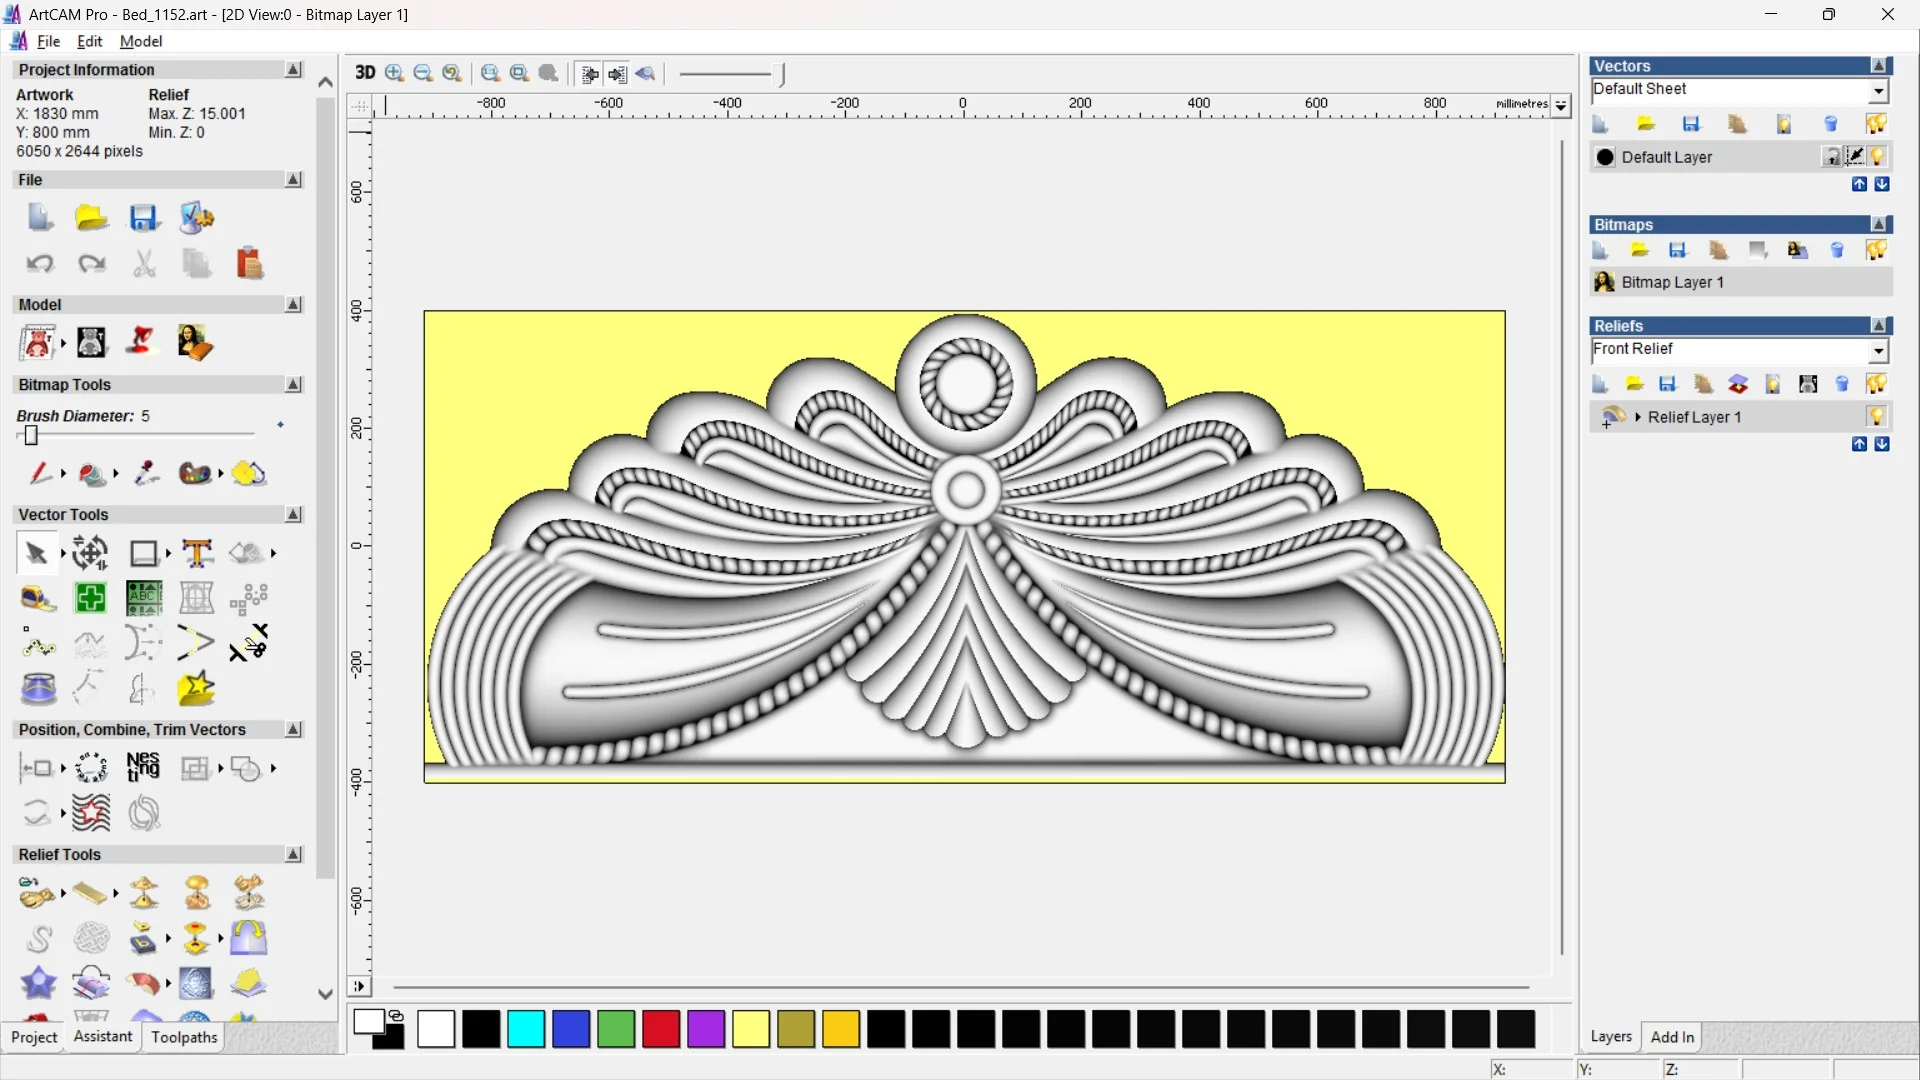This screenshot has height=1080, width=1920.
Task: Toggle Relief Layer 1 visibility bulb
Action: tap(1877, 417)
